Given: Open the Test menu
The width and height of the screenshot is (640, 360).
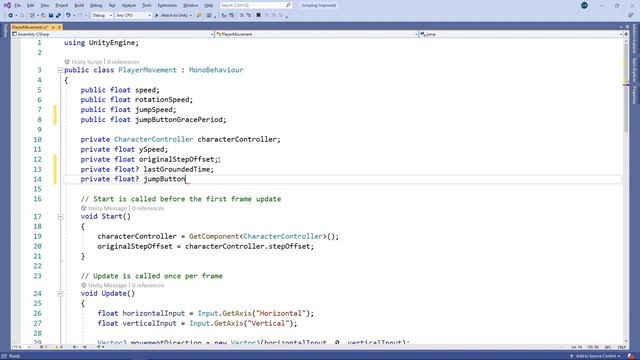Looking at the screenshot, I should point(112,5).
